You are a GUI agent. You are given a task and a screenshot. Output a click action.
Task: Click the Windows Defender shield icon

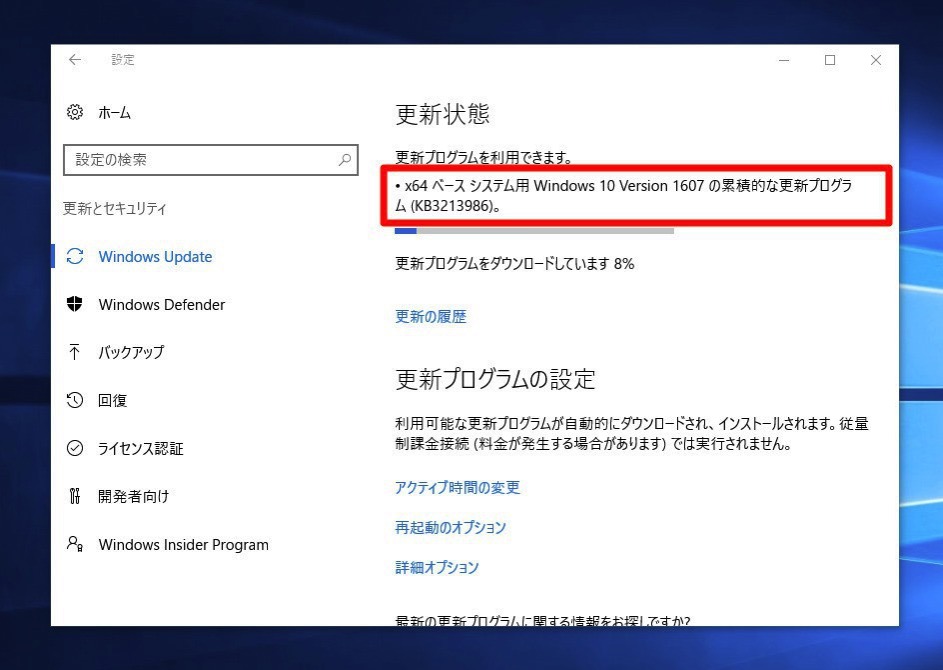[x=75, y=304]
